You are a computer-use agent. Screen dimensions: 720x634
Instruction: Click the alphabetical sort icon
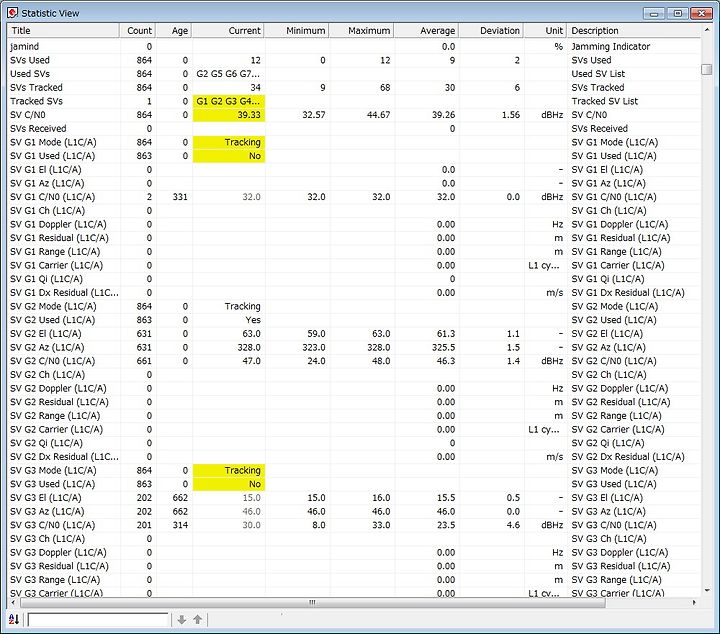[14, 619]
